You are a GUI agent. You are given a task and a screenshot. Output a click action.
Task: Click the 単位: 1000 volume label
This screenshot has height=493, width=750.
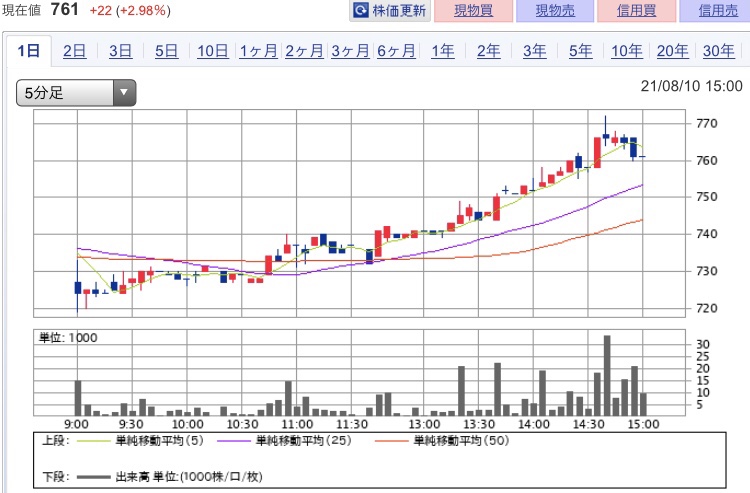[x=68, y=338]
